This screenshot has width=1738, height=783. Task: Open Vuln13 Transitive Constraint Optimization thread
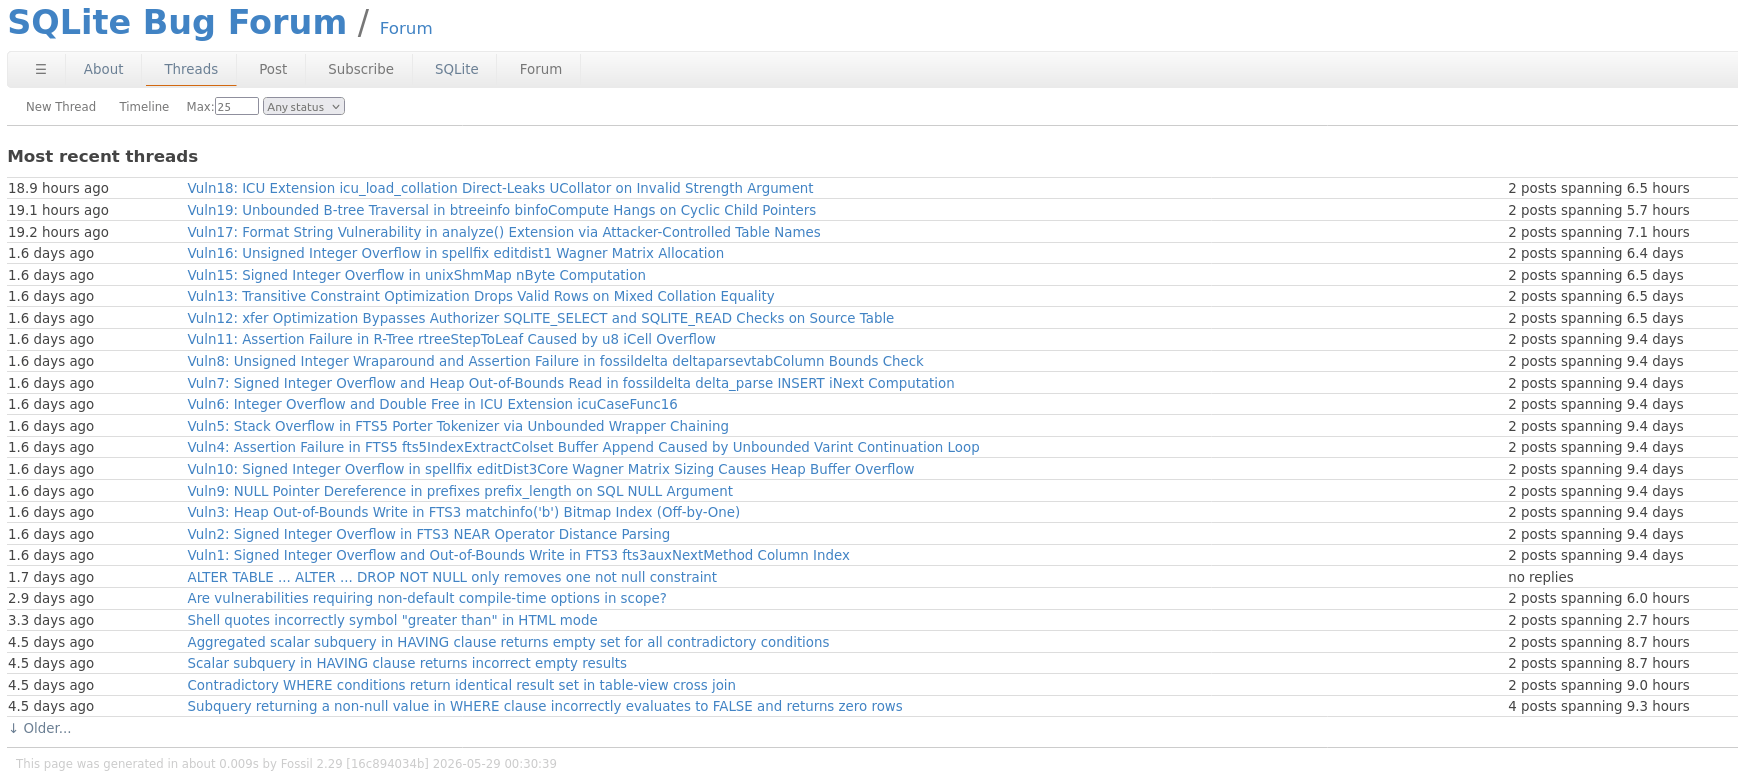coord(481,296)
